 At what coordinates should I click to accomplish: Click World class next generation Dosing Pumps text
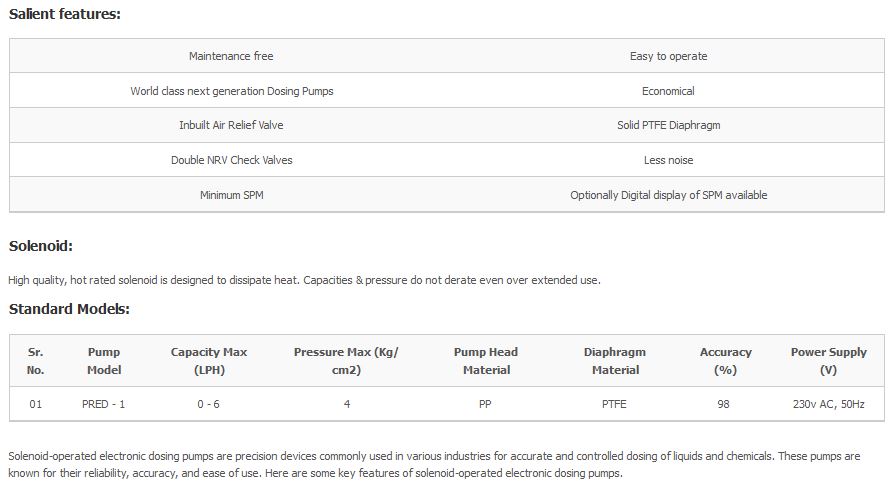(x=231, y=91)
